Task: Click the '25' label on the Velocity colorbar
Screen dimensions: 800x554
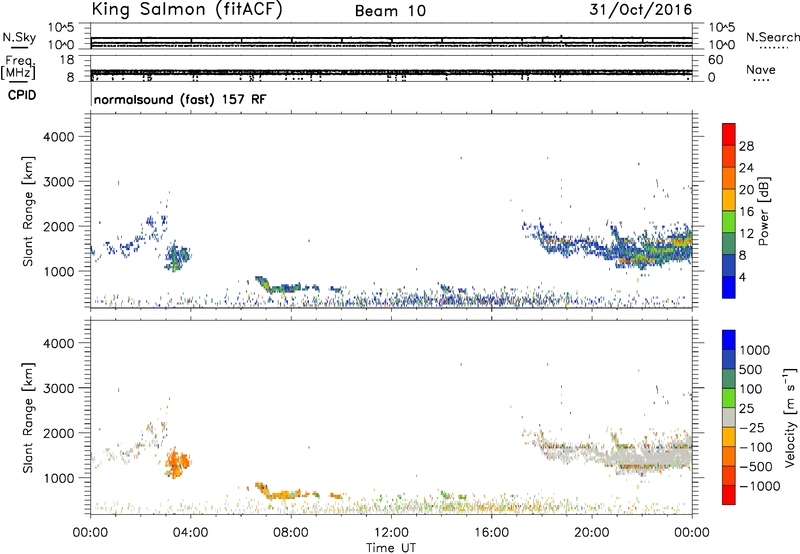Action: (x=746, y=409)
